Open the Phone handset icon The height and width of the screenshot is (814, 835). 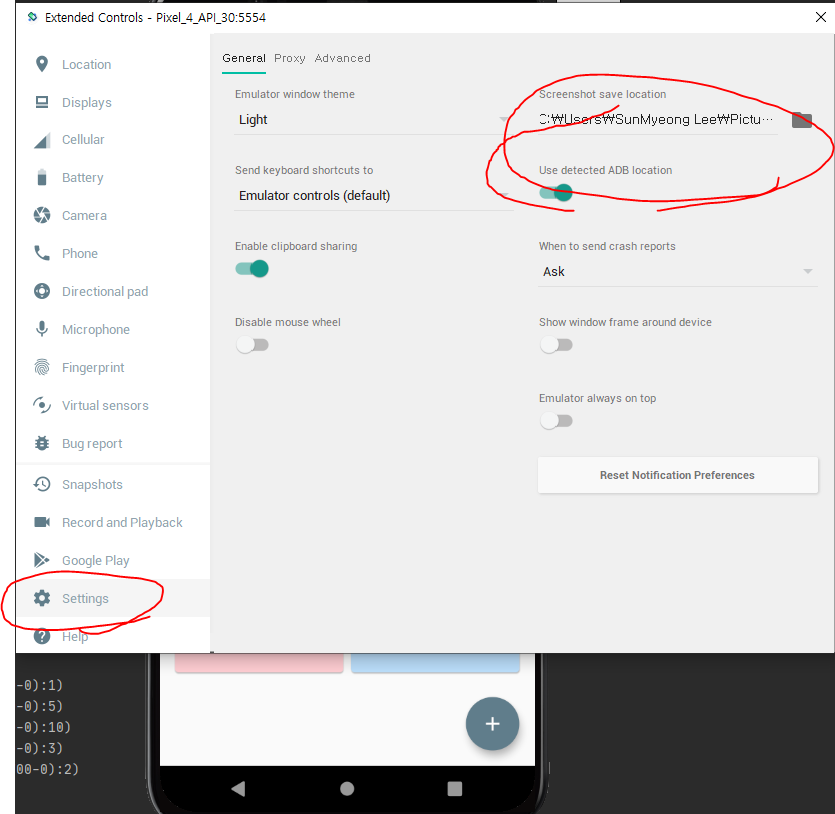(x=42, y=253)
